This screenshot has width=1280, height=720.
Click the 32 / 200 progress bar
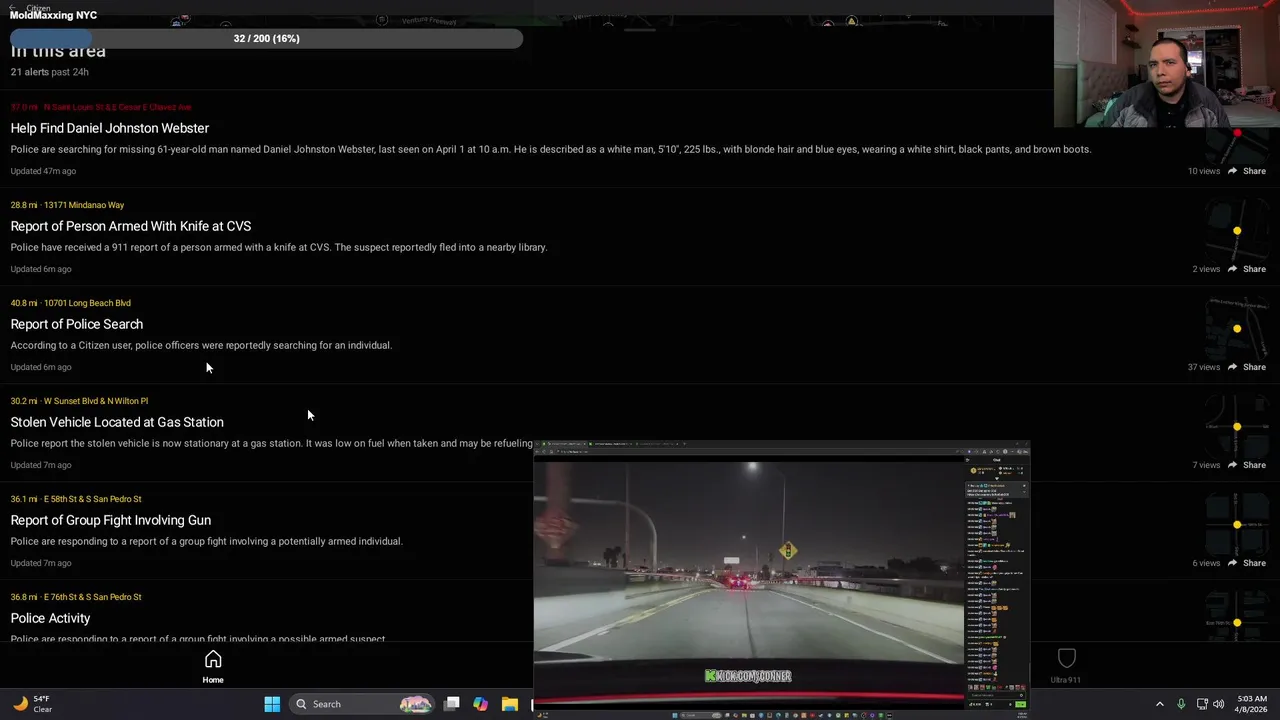(x=266, y=38)
